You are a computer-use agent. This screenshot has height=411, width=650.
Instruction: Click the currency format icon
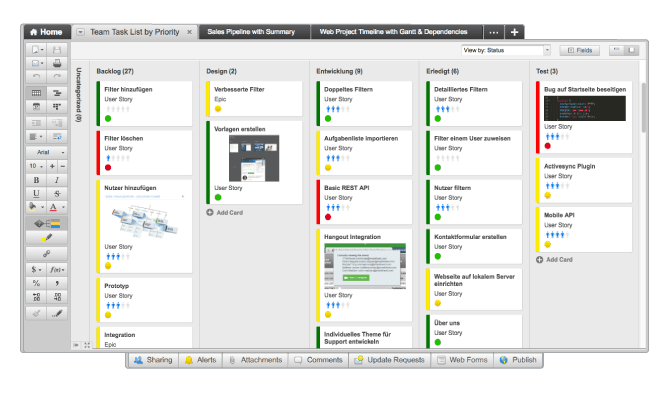(x=36, y=269)
